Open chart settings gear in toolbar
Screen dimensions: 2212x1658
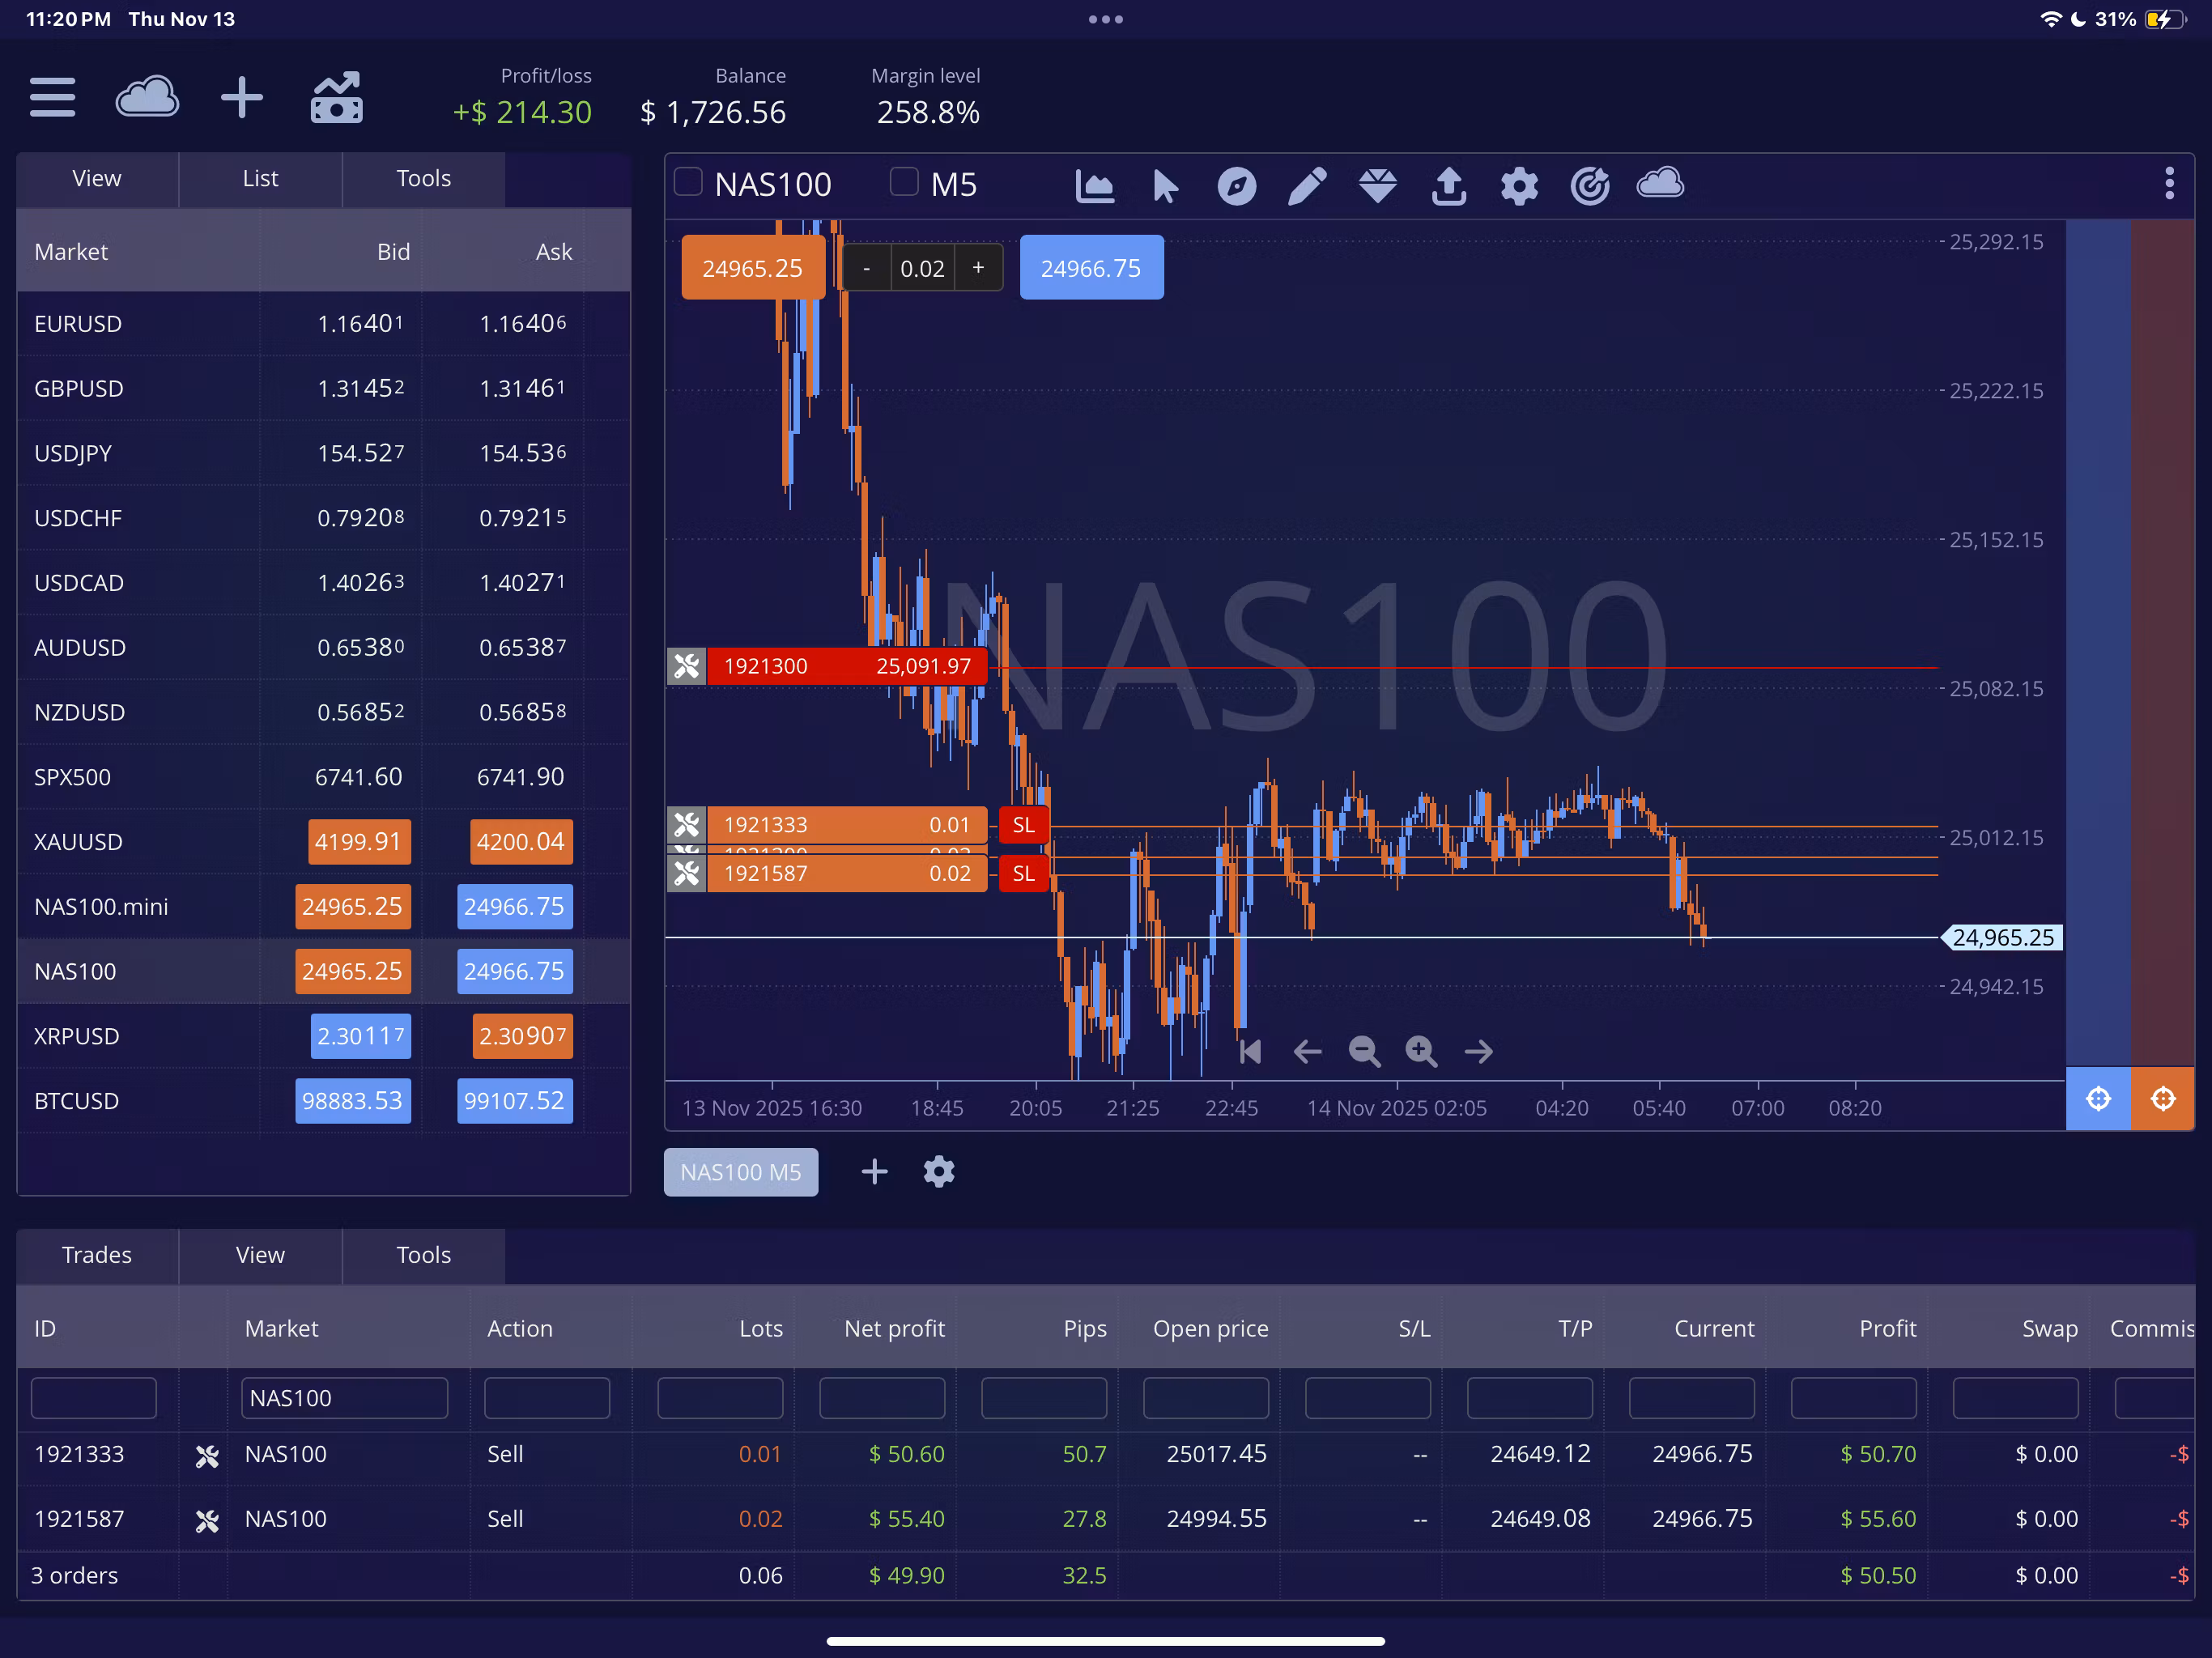pos(1519,186)
